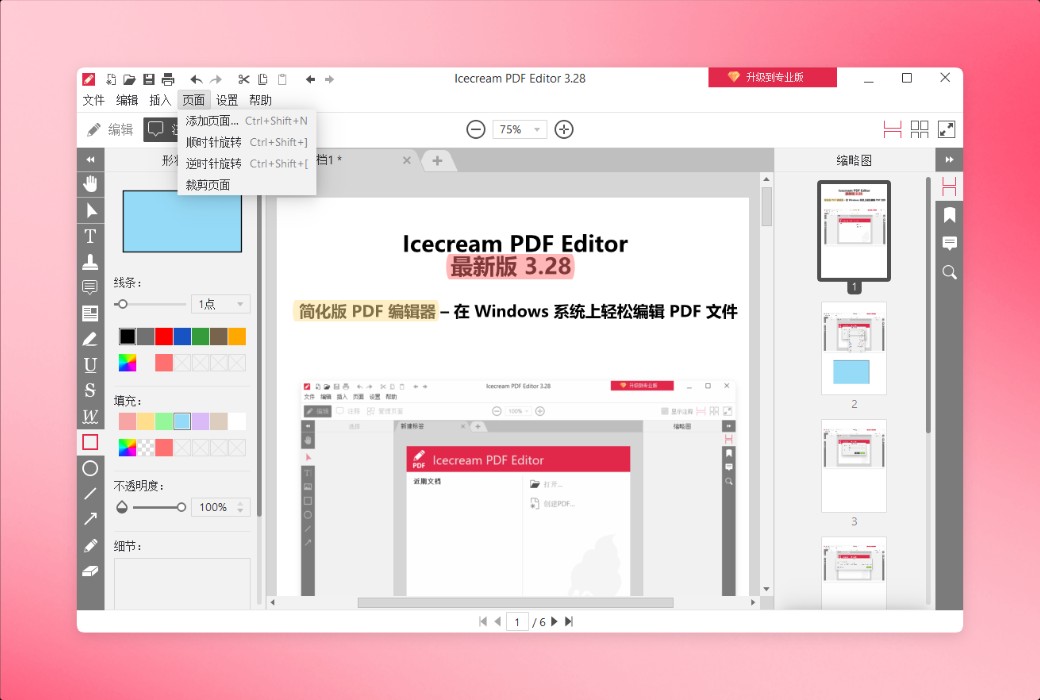Viewport: 1040px width, 700px height.
Task: Open the Bookmarks panel in the right sidebar
Action: tap(947, 214)
